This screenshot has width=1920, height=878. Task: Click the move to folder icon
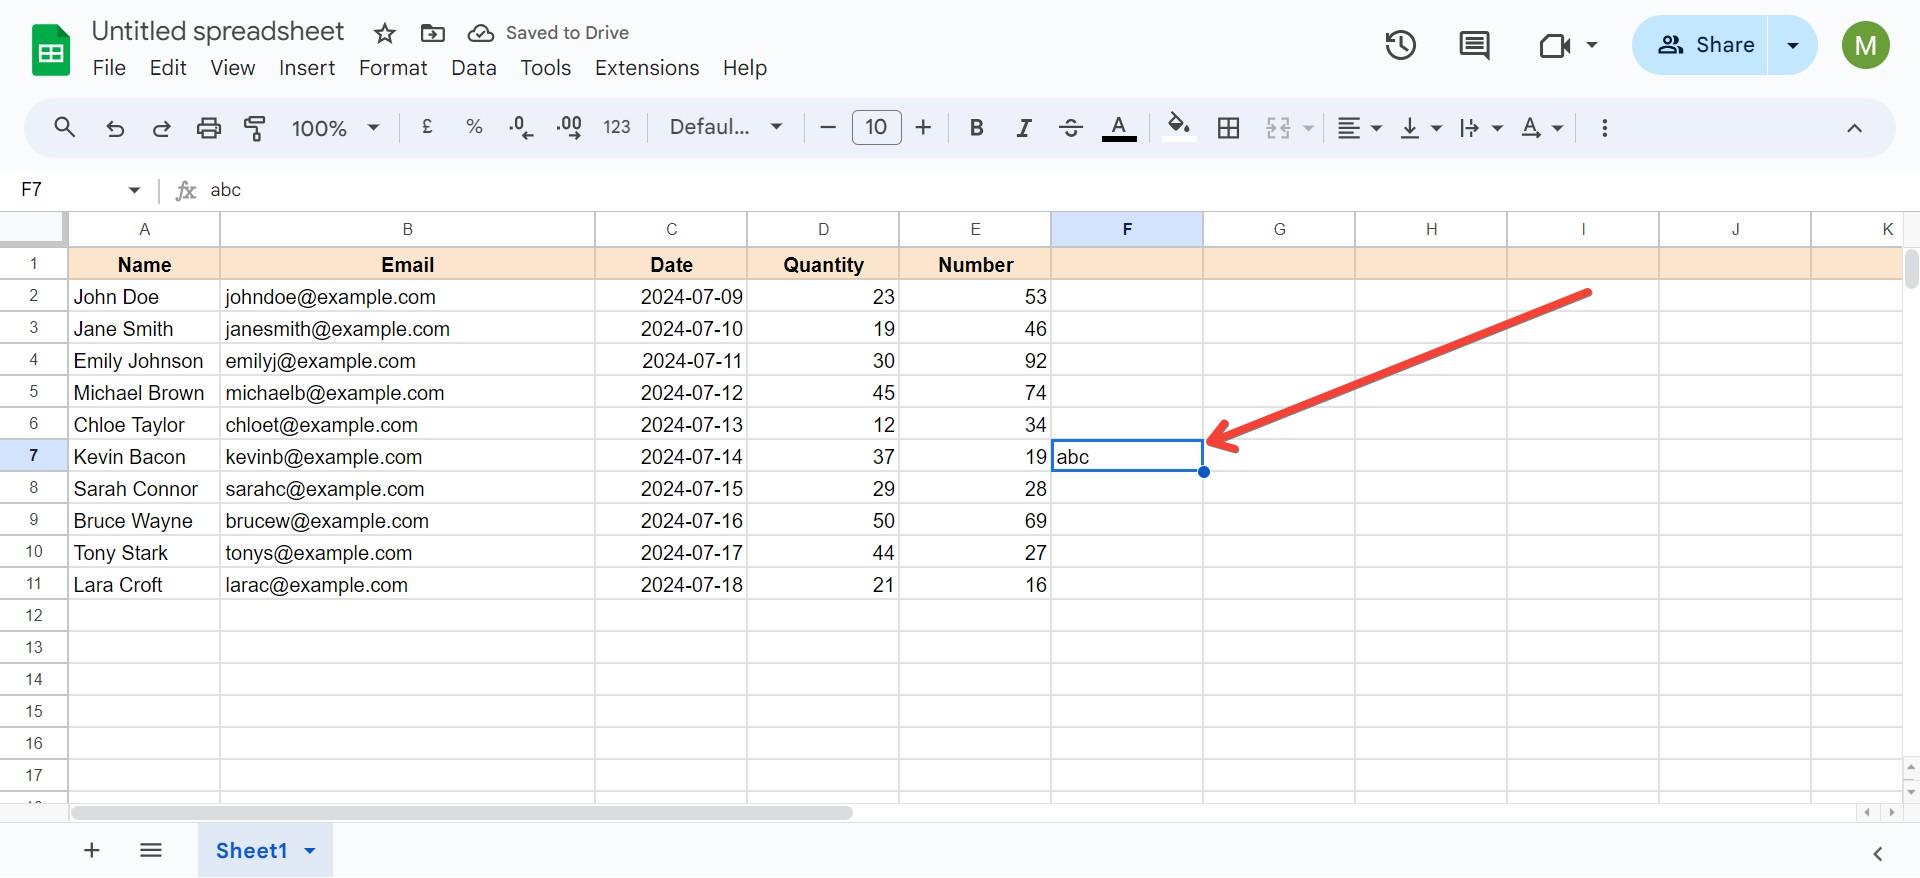click(x=432, y=33)
